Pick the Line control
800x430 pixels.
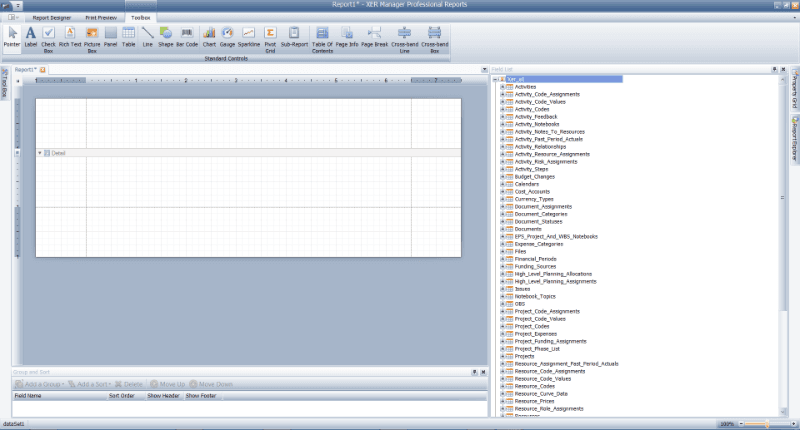tap(147, 38)
